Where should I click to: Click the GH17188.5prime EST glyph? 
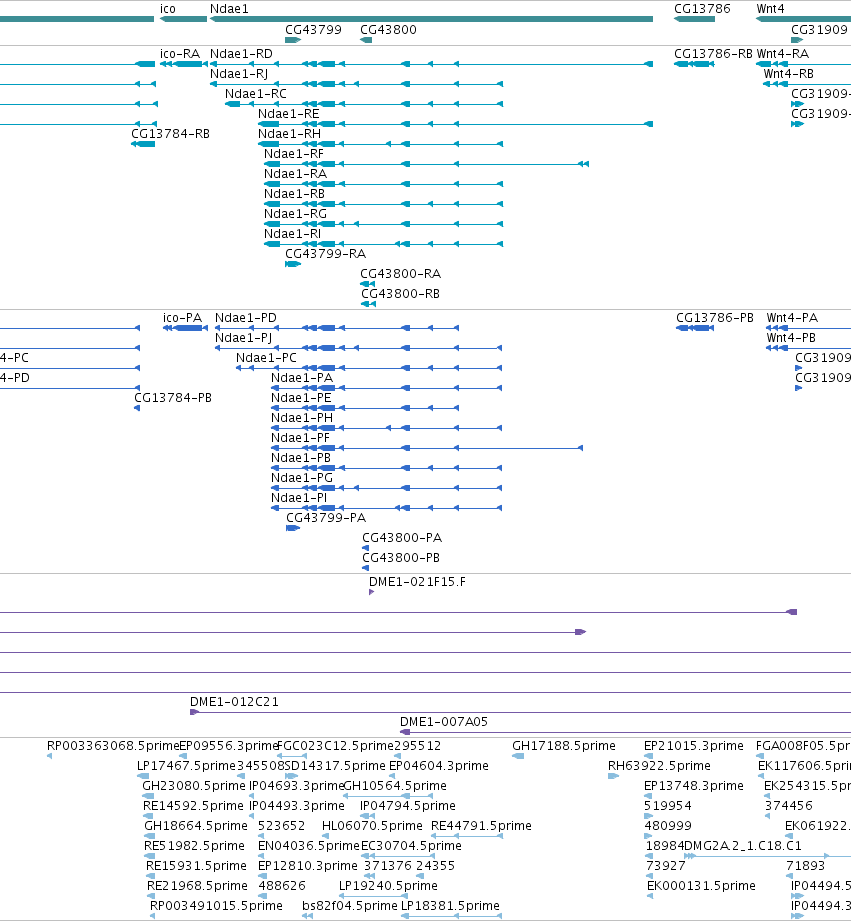point(518,756)
